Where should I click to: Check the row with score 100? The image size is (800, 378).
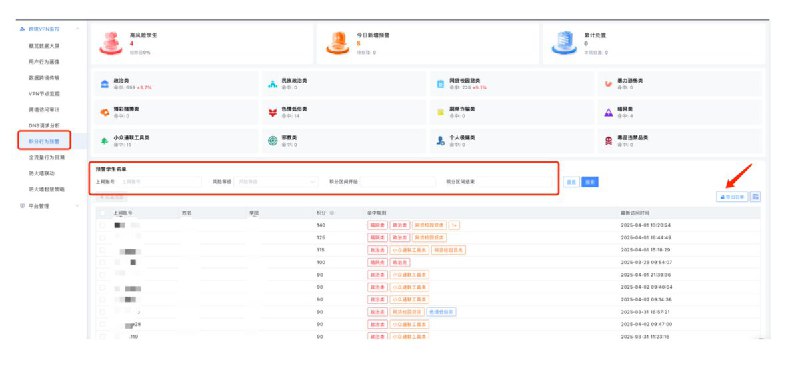click(x=103, y=262)
